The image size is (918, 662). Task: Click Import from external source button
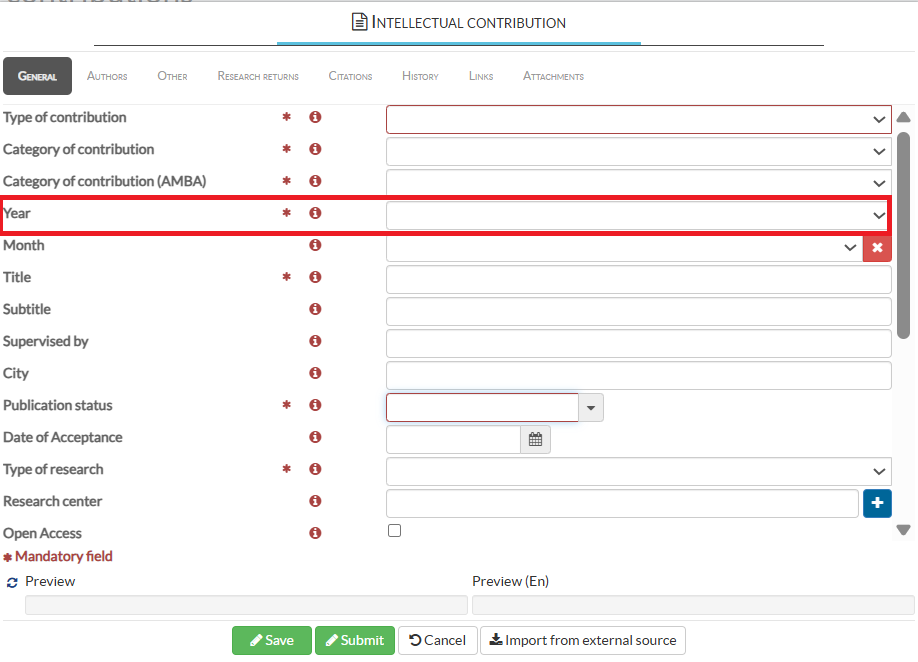click(583, 640)
